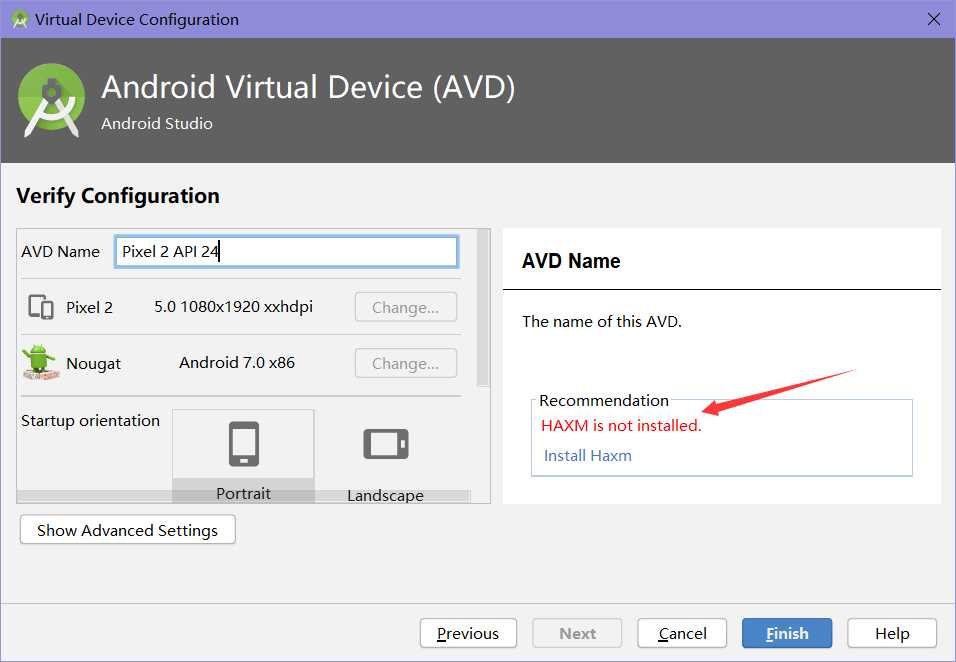Click the horizontal scrollbar below orientation options
This screenshot has height=662, width=956.
(244, 496)
